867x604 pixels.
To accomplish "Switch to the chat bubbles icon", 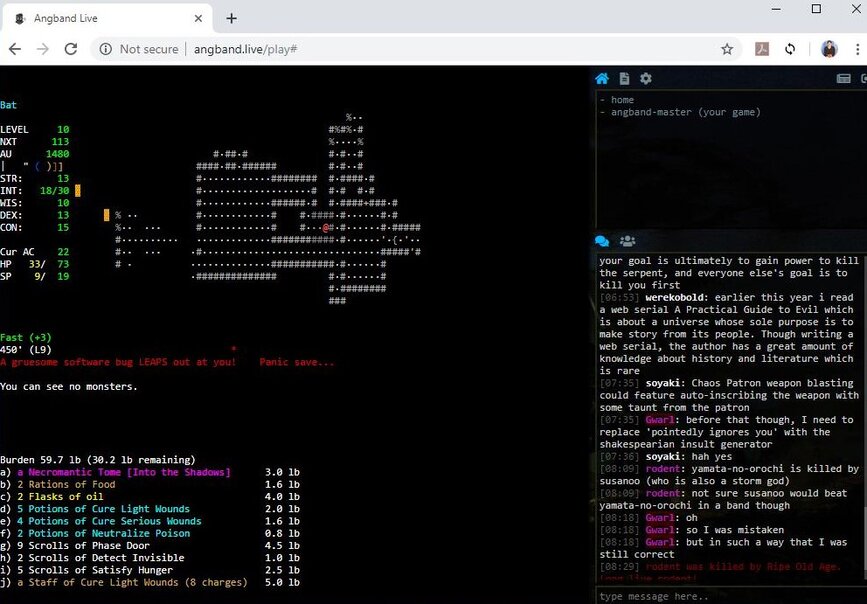I will [x=602, y=241].
